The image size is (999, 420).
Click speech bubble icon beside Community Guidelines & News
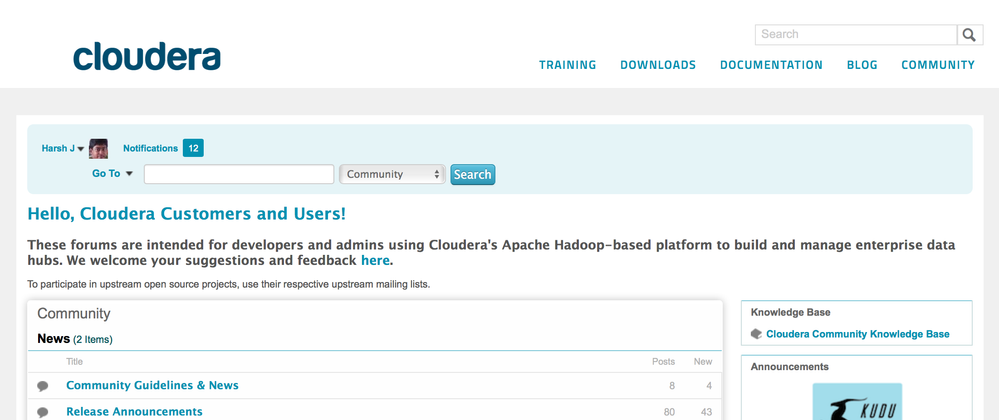point(43,386)
